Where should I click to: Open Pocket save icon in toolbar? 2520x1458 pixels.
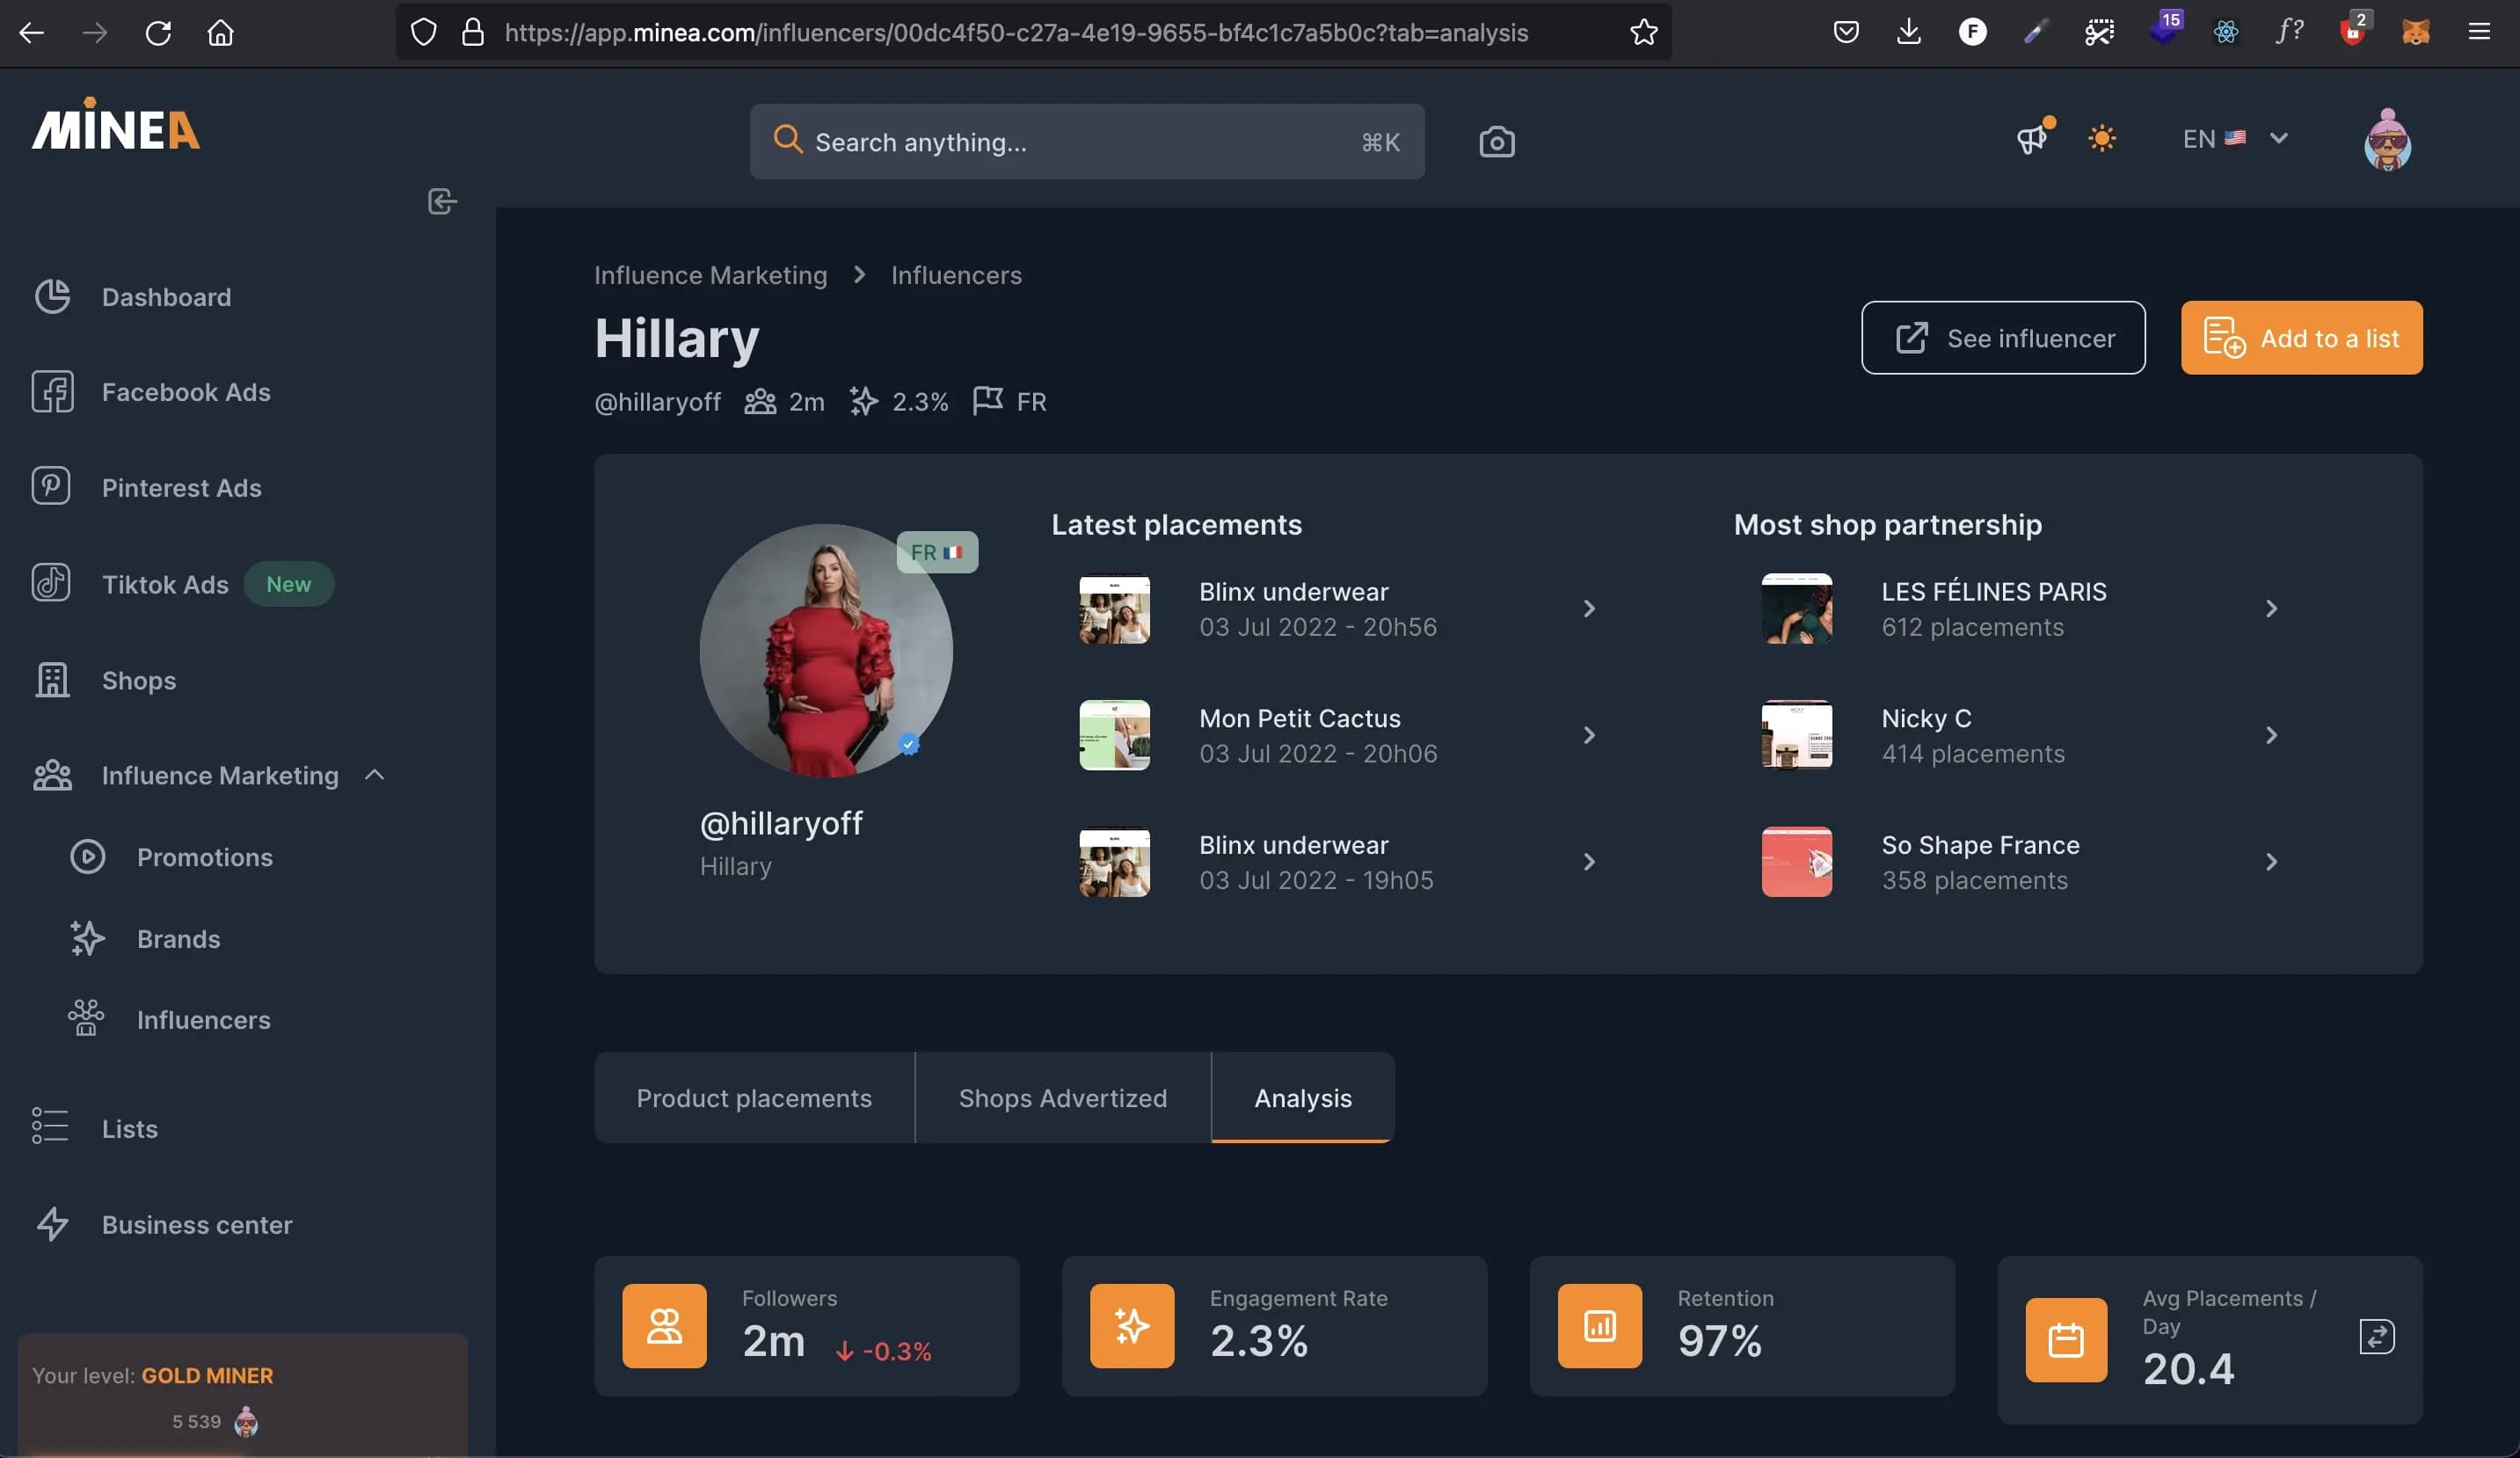(1846, 32)
